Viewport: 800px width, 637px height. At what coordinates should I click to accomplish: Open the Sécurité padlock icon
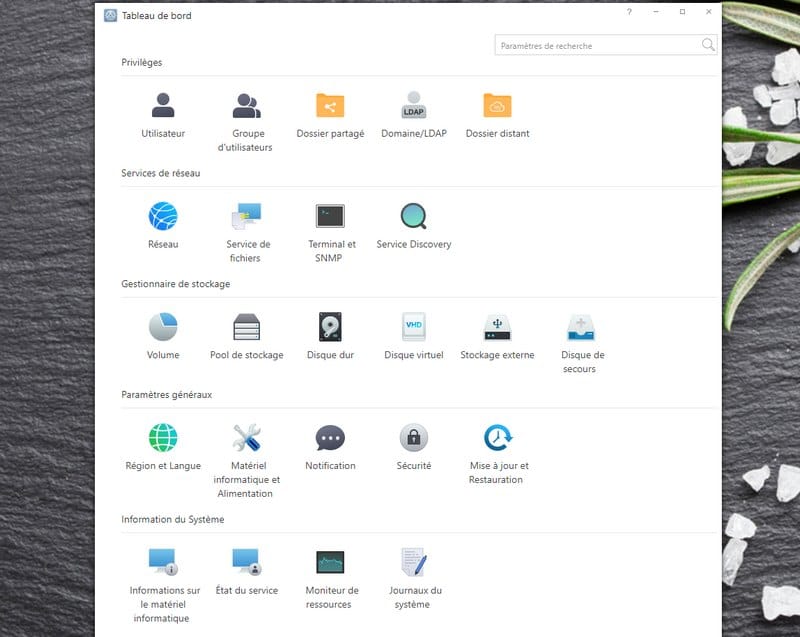pos(414,438)
